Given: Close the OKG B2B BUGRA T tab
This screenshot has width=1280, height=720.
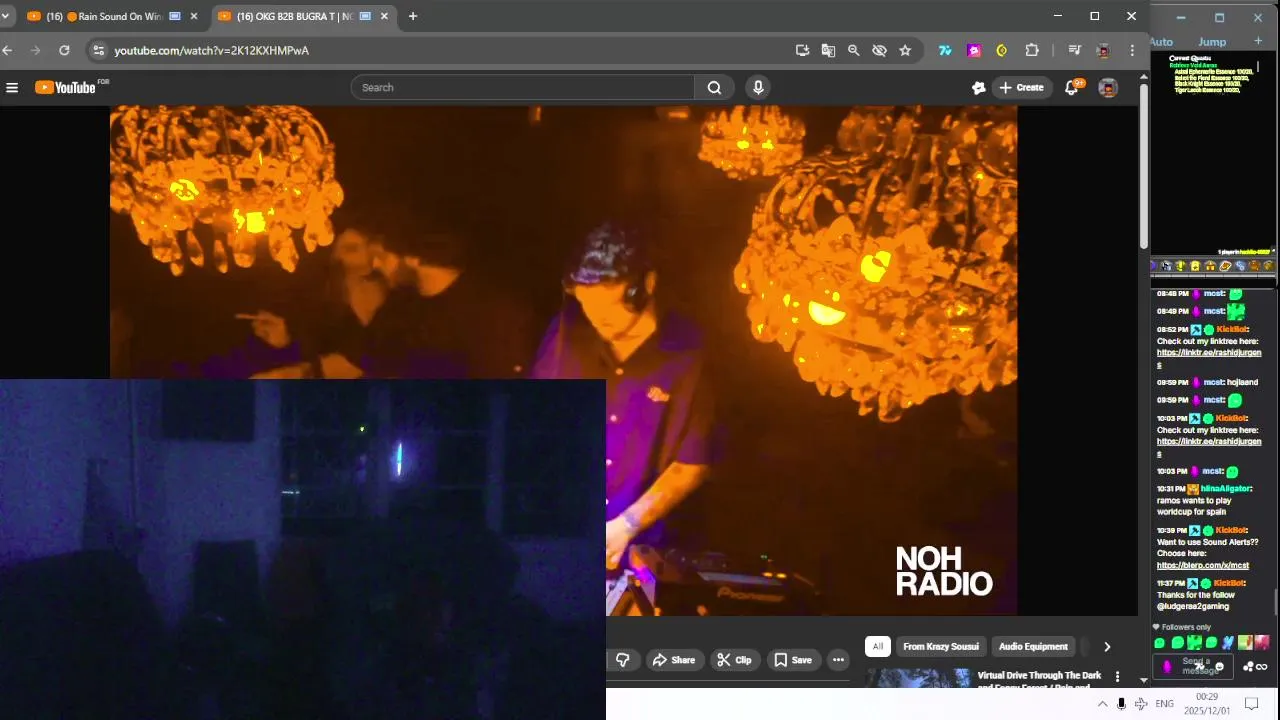Looking at the screenshot, I should pos(384,17).
